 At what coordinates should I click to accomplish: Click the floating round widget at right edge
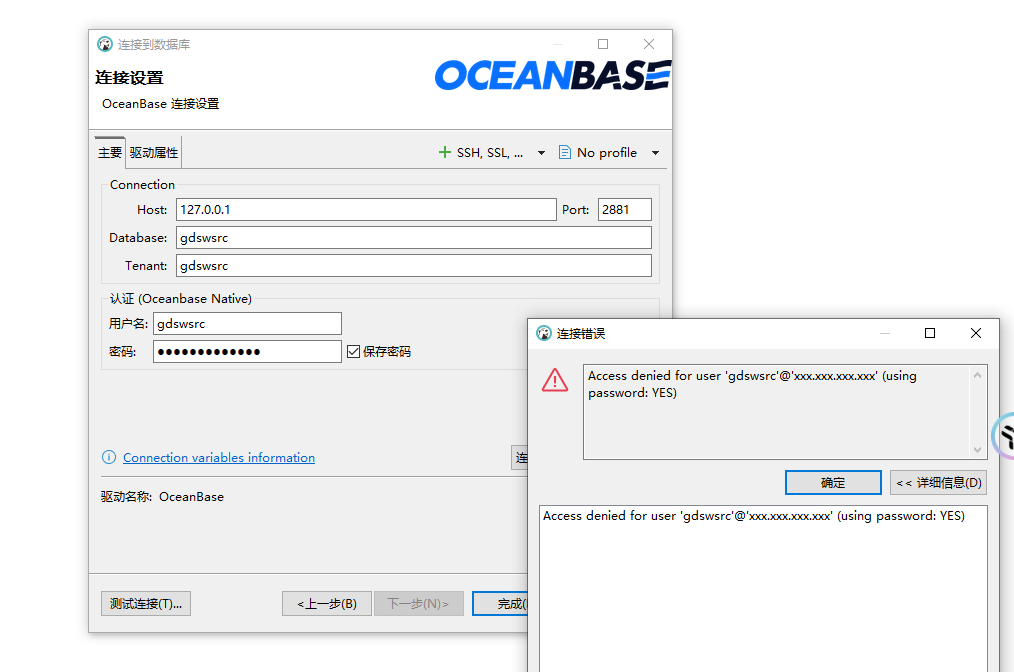(1004, 436)
